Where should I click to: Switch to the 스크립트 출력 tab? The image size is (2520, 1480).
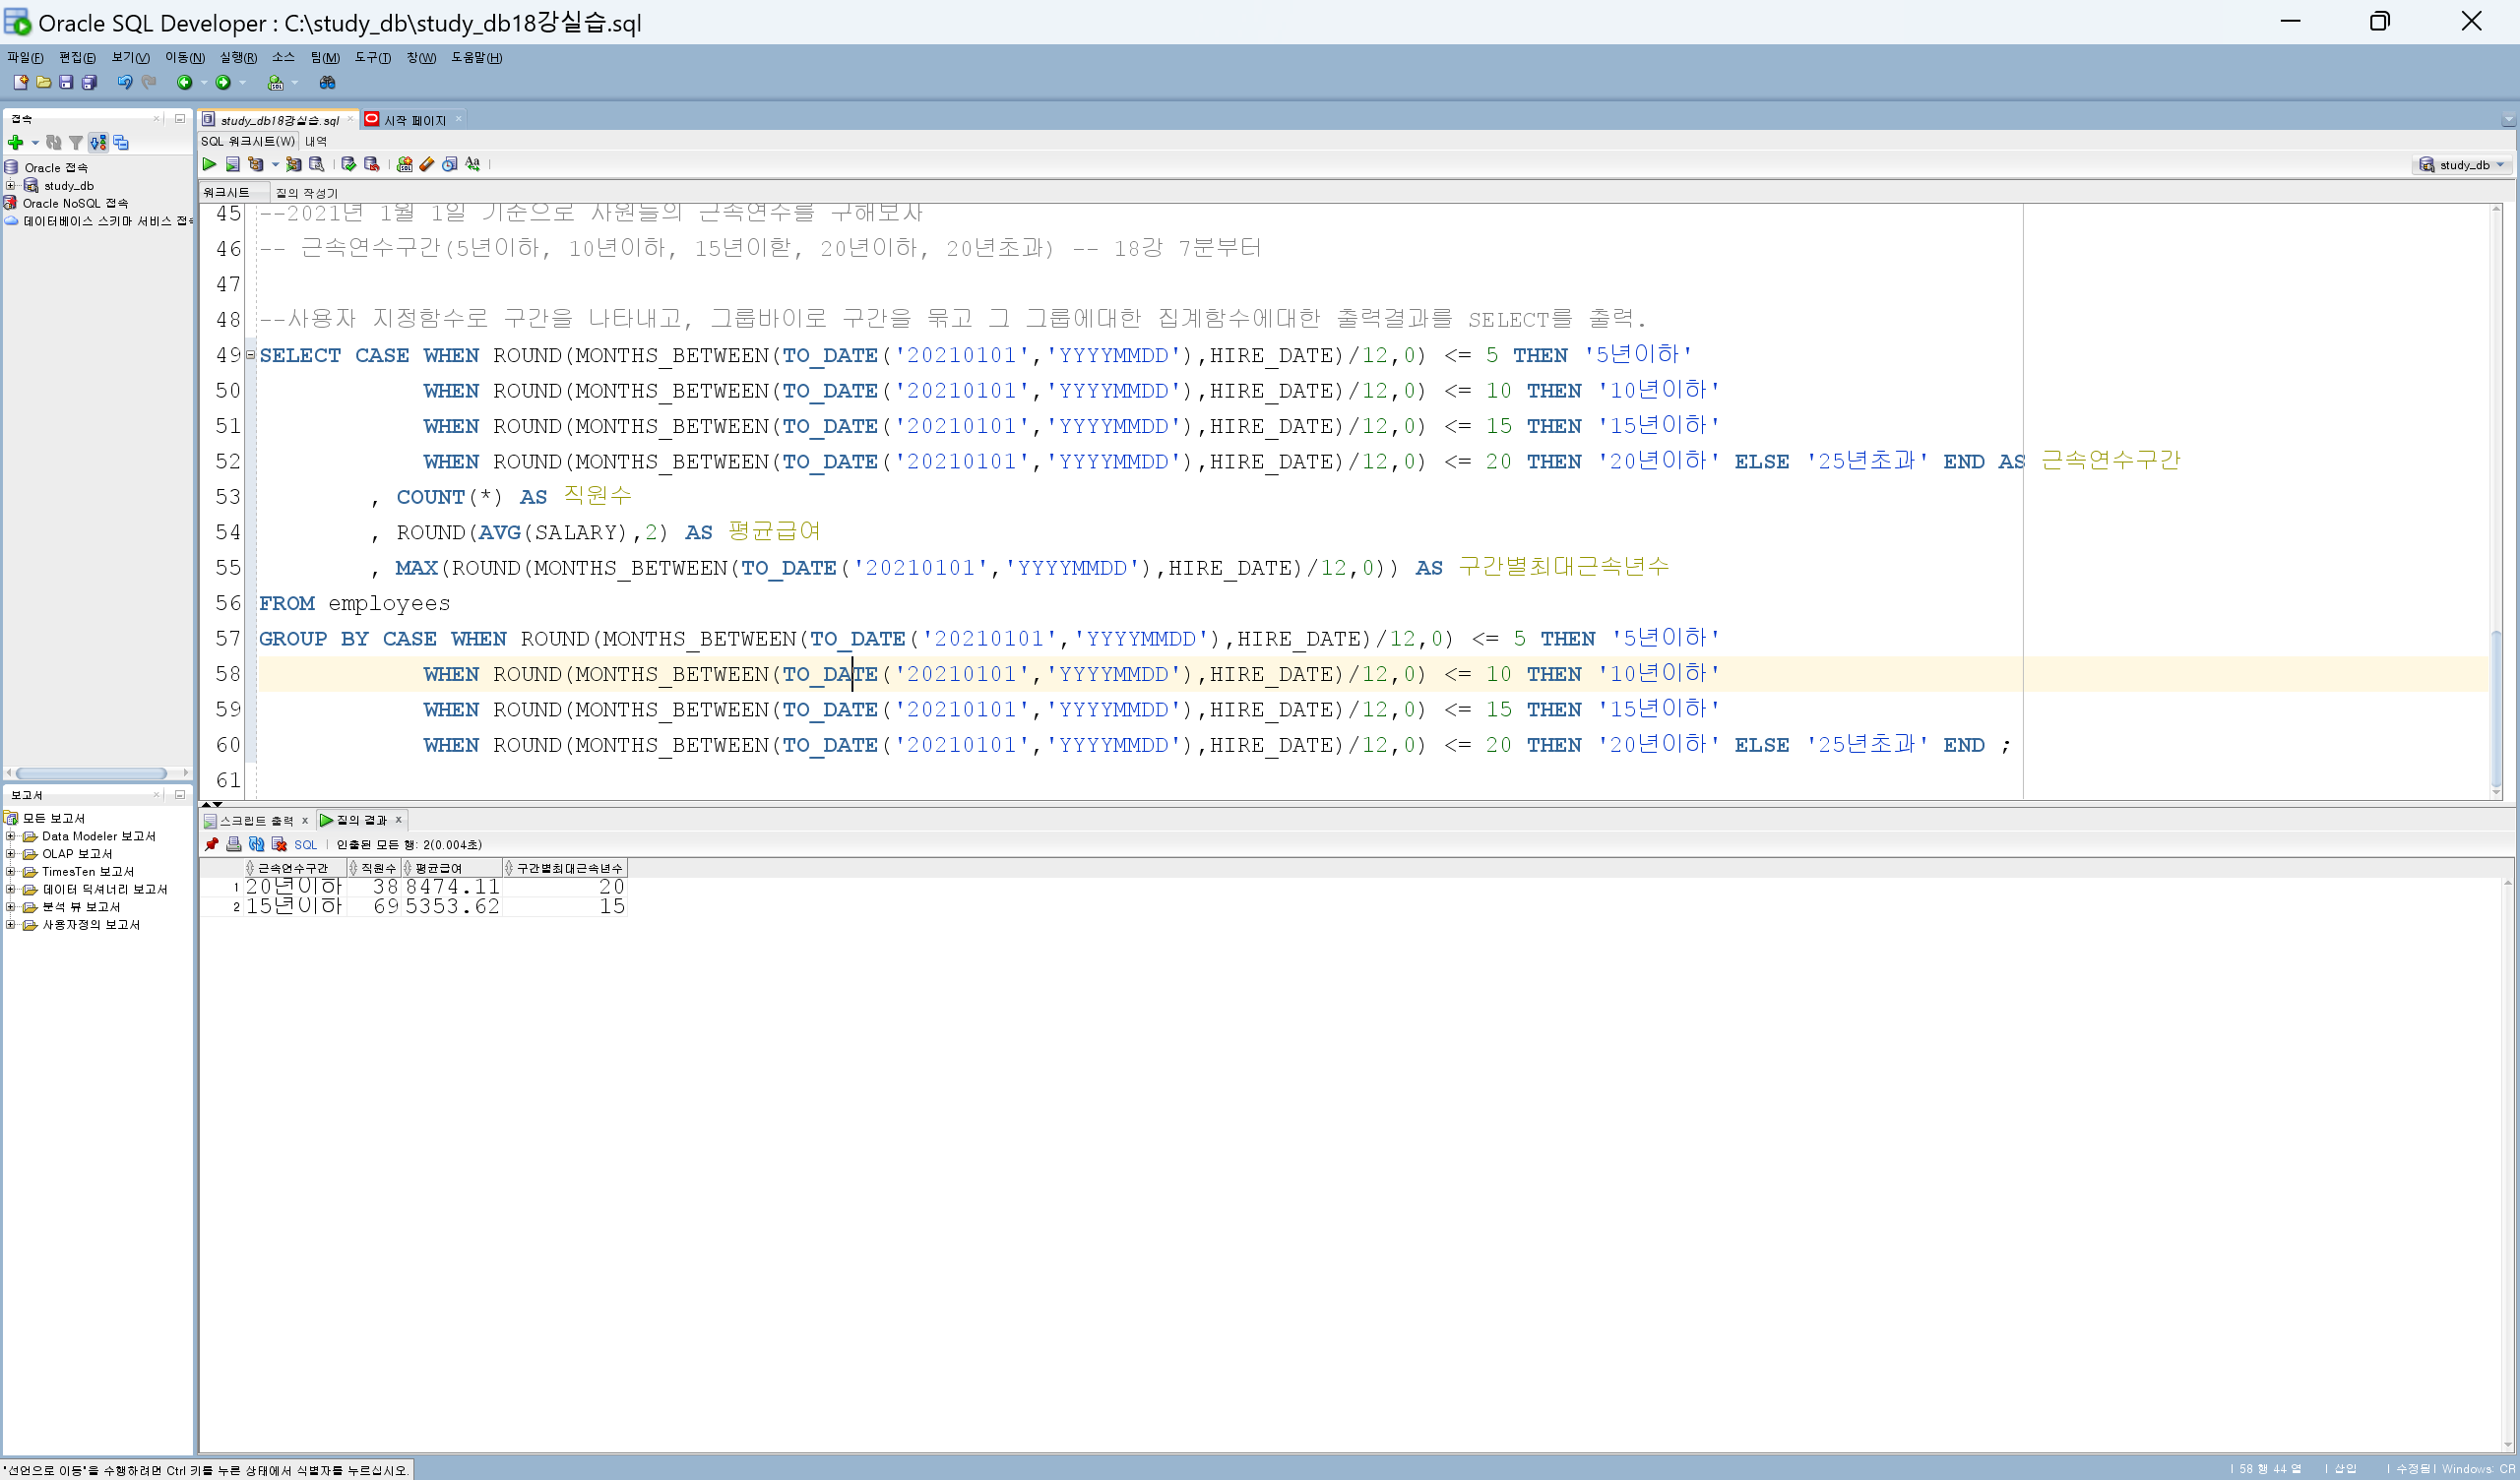[x=256, y=821]
